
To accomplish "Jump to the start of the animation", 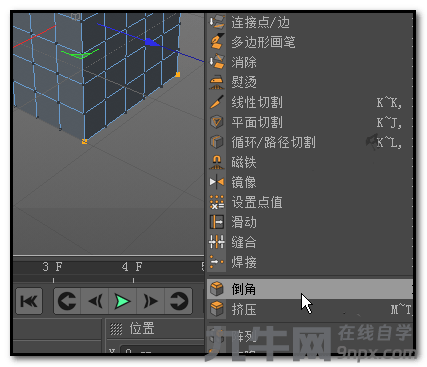I will (29, 301).
